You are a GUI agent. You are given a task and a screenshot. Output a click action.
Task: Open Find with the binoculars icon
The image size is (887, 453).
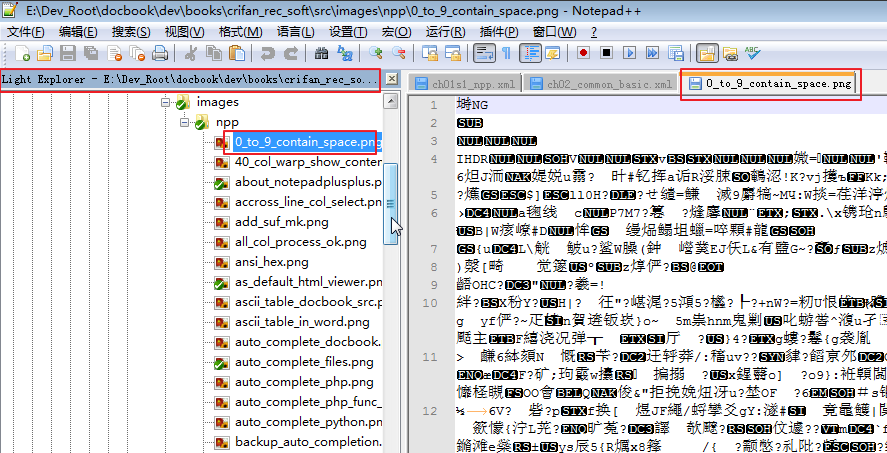321,53
